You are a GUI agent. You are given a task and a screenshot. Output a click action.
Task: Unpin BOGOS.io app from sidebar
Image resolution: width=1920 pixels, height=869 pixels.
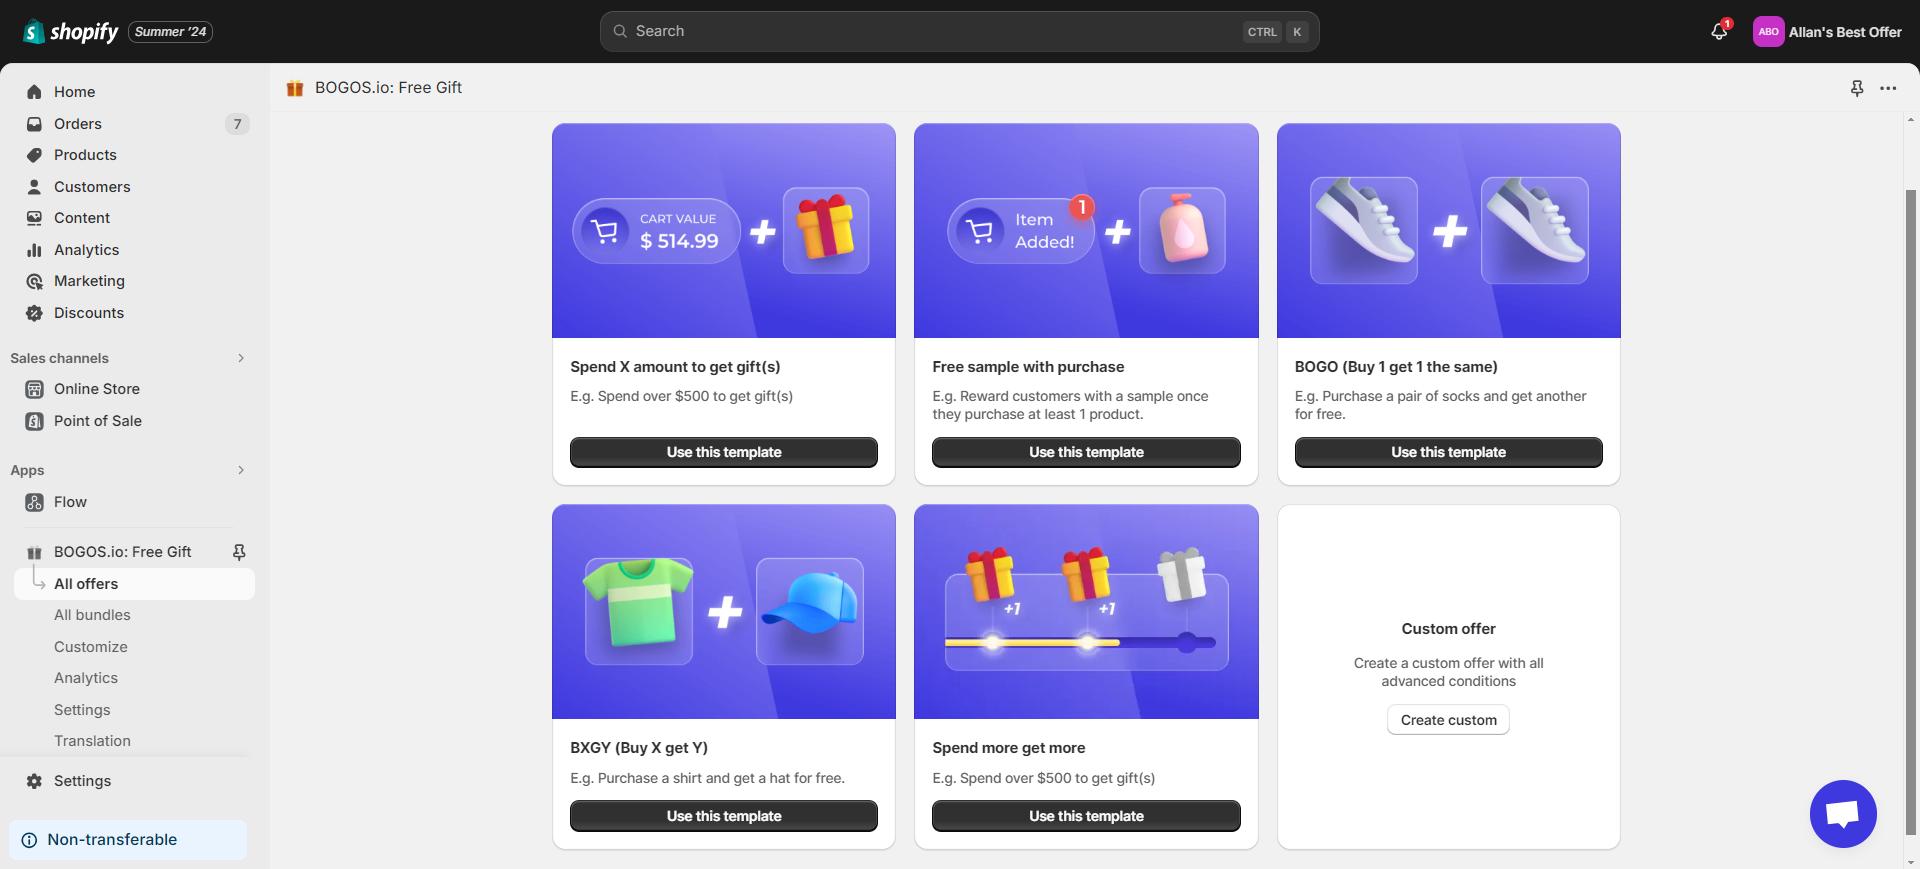point(239,552)
